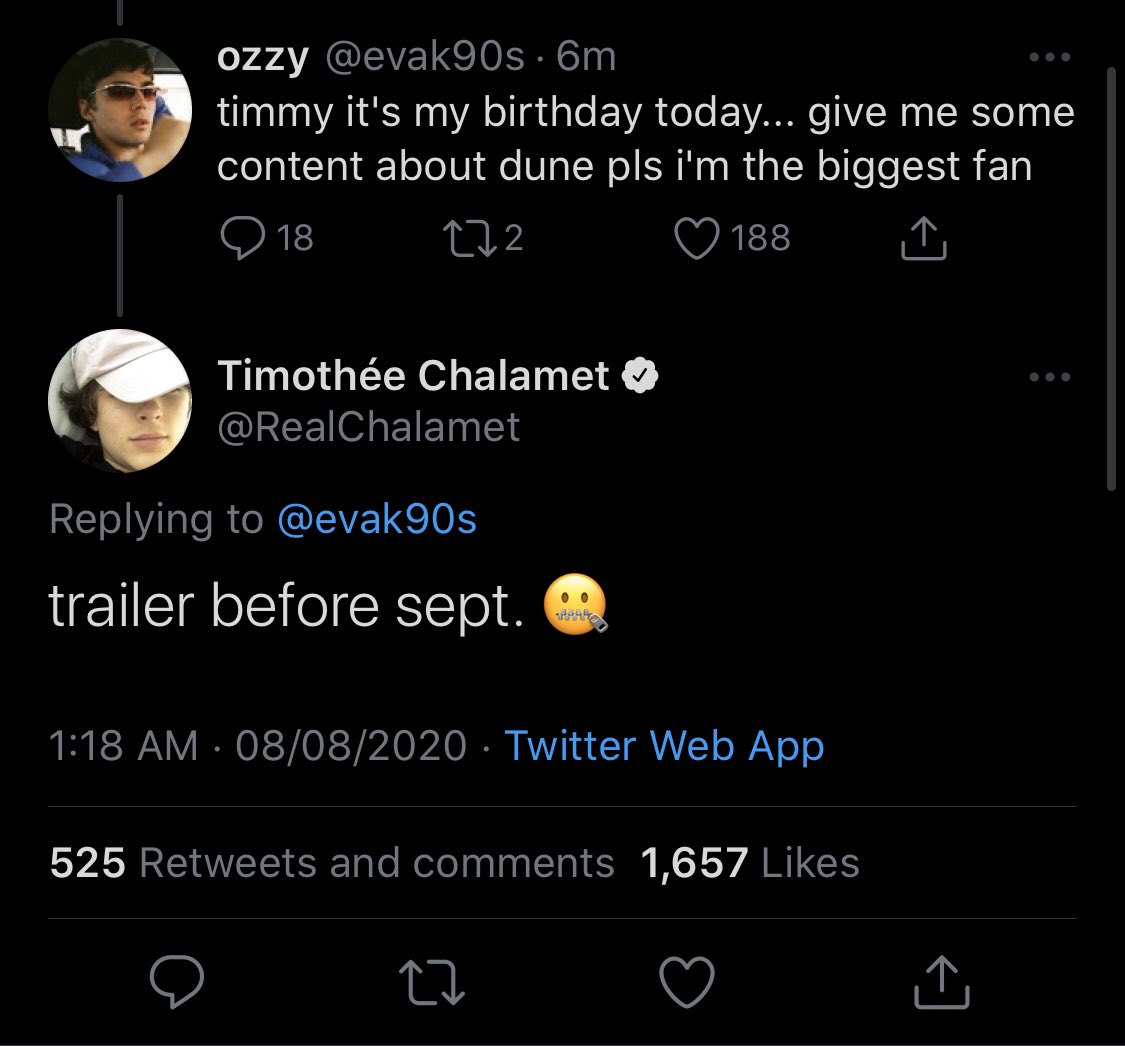Click the tweet timestamp 1:18 AM · 08/08/2020
The image size is (1125, 1046).
tap(257, 746)
